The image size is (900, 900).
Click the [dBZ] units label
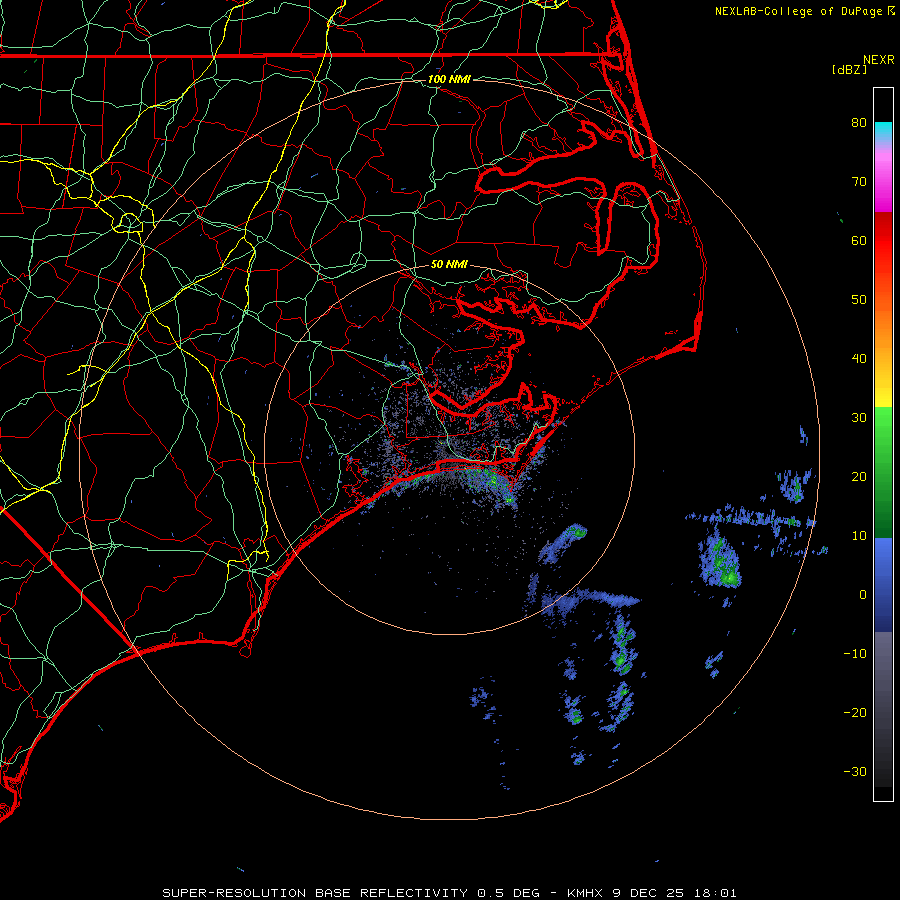[x=849, y=70]
